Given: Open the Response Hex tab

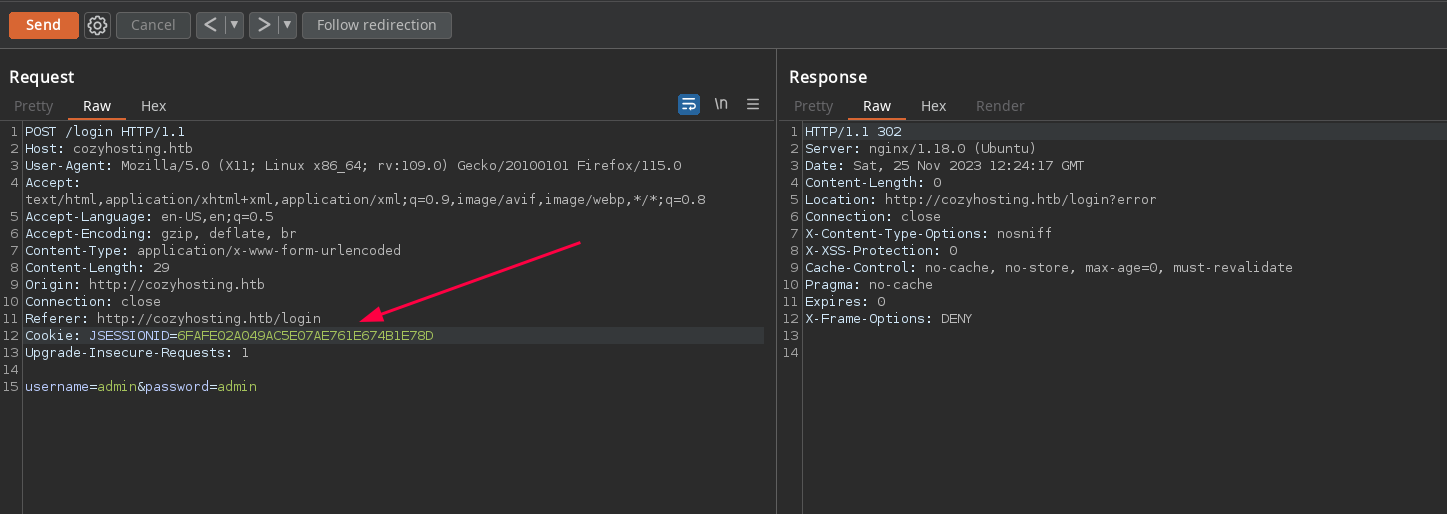Looking at the screenshot, I should [933, 106].
